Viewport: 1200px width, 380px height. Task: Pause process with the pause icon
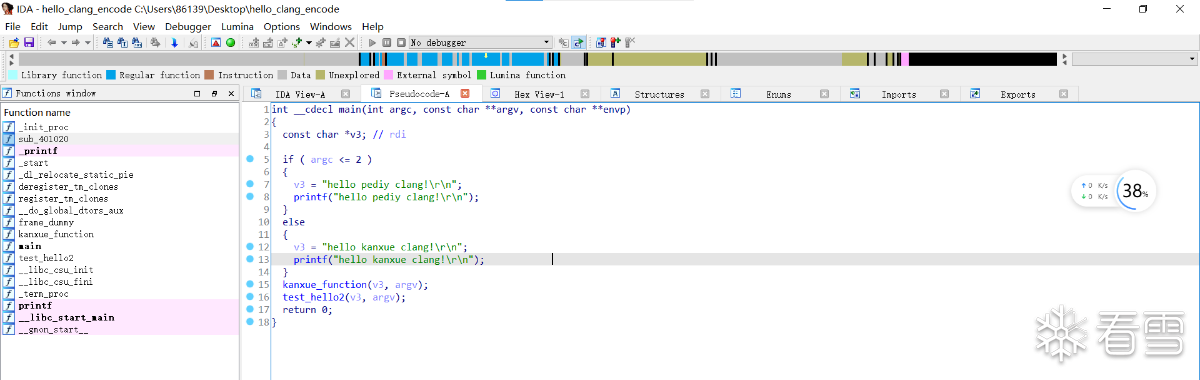(386, 43)
